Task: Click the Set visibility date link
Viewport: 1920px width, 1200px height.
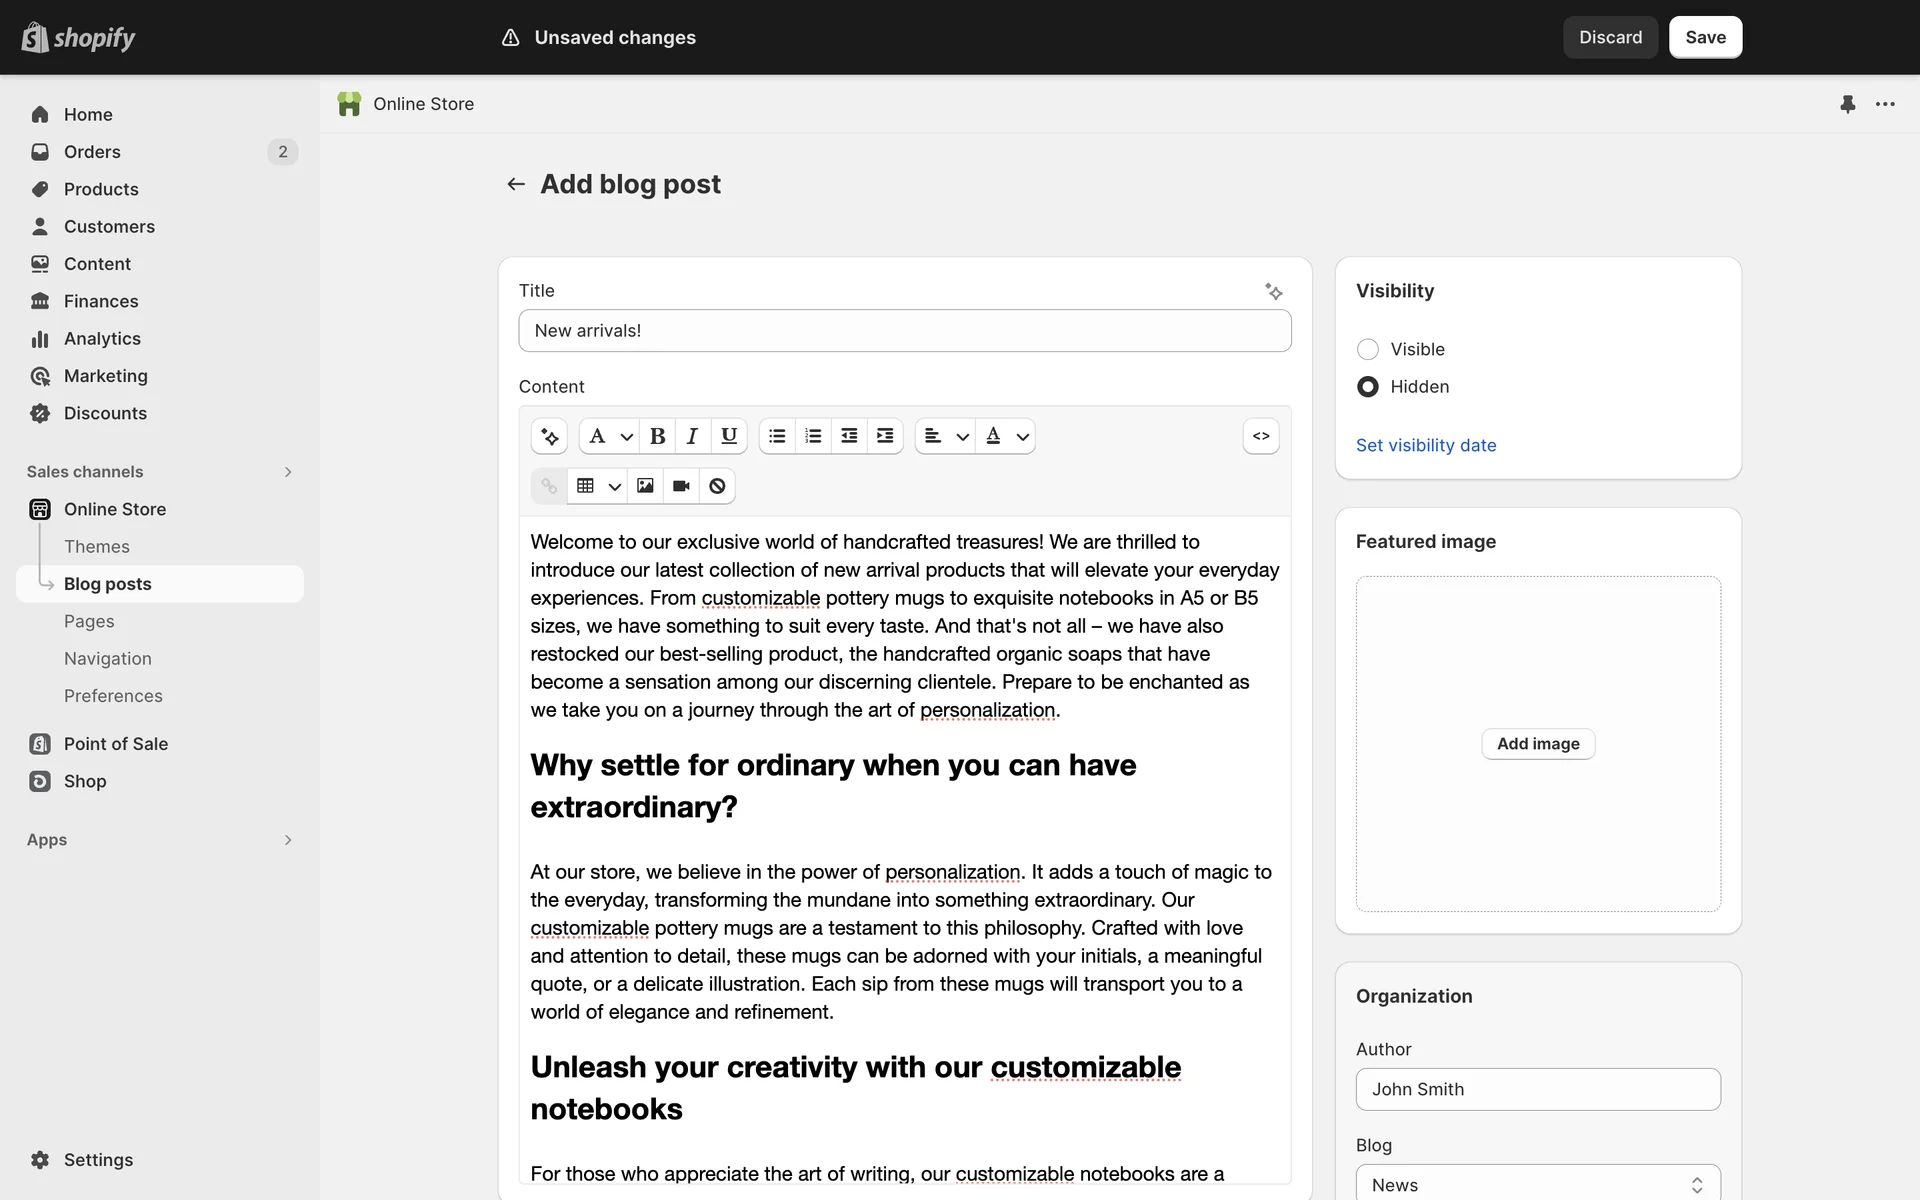Action: [x=1425, y=446]
